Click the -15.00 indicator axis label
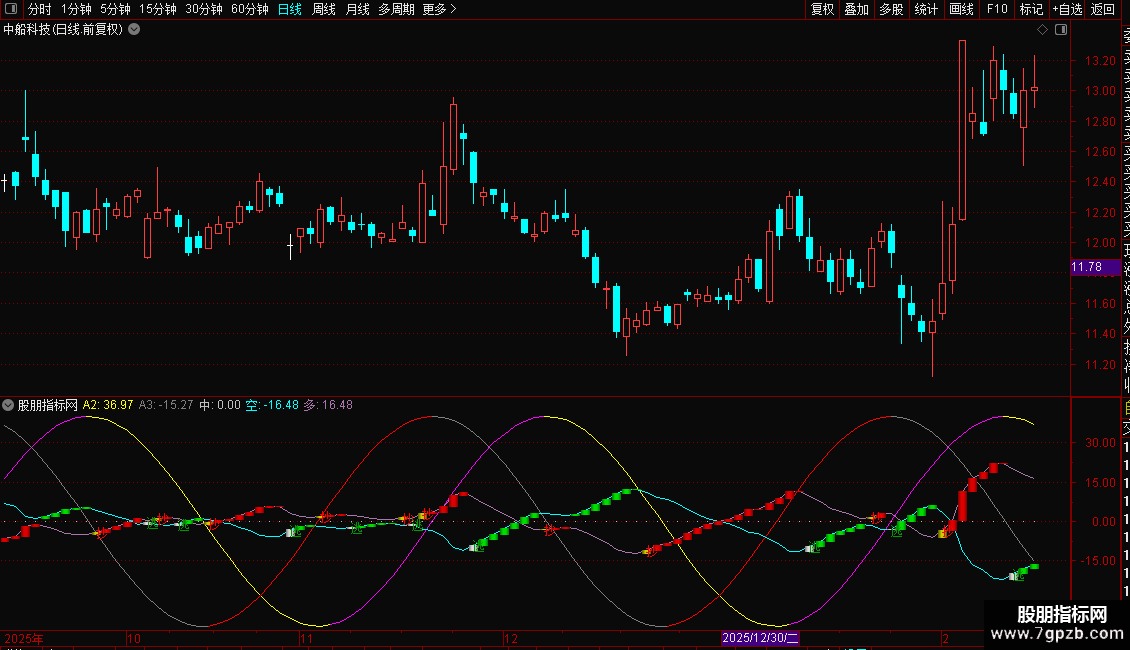1130x650 pixels. pos(1098,561)
